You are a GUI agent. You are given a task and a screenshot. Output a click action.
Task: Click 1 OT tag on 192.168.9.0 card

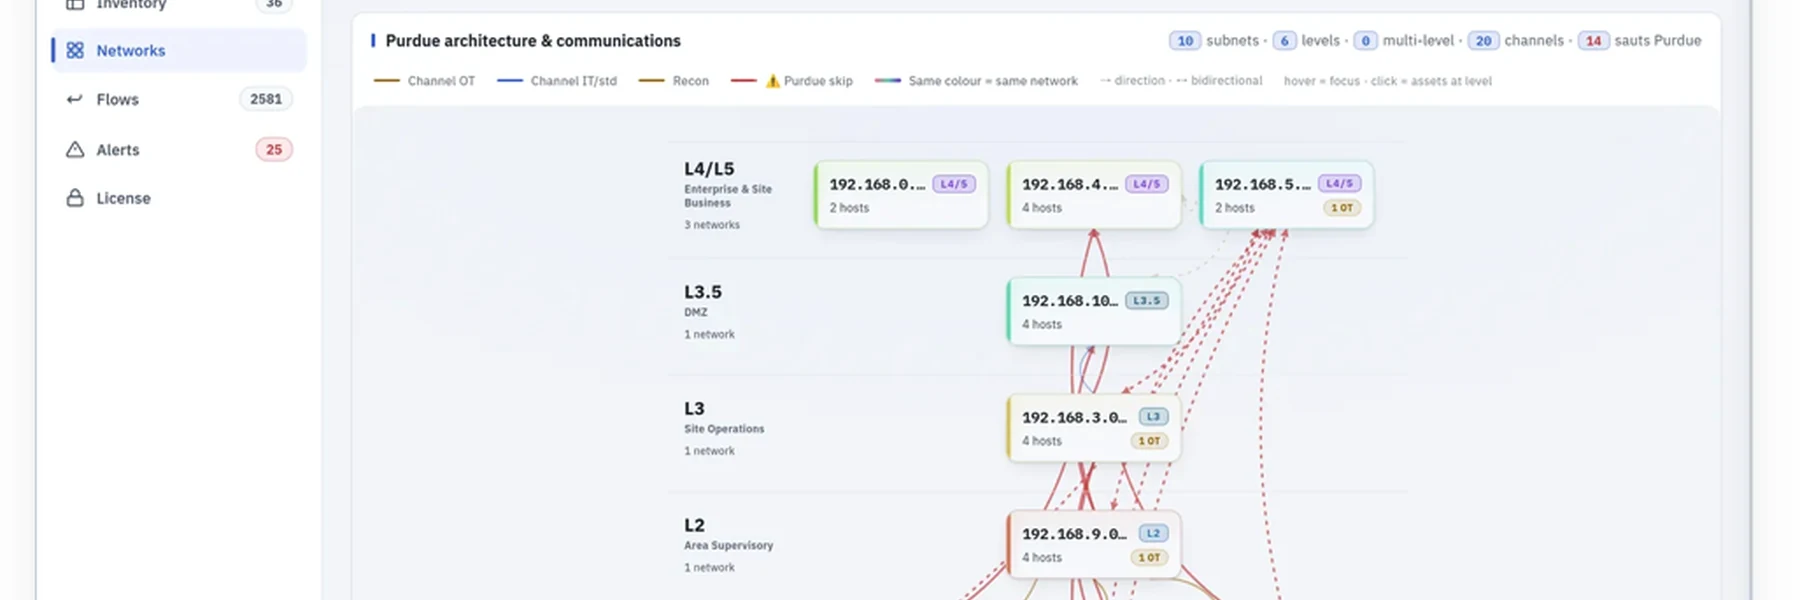[1149, 557]
